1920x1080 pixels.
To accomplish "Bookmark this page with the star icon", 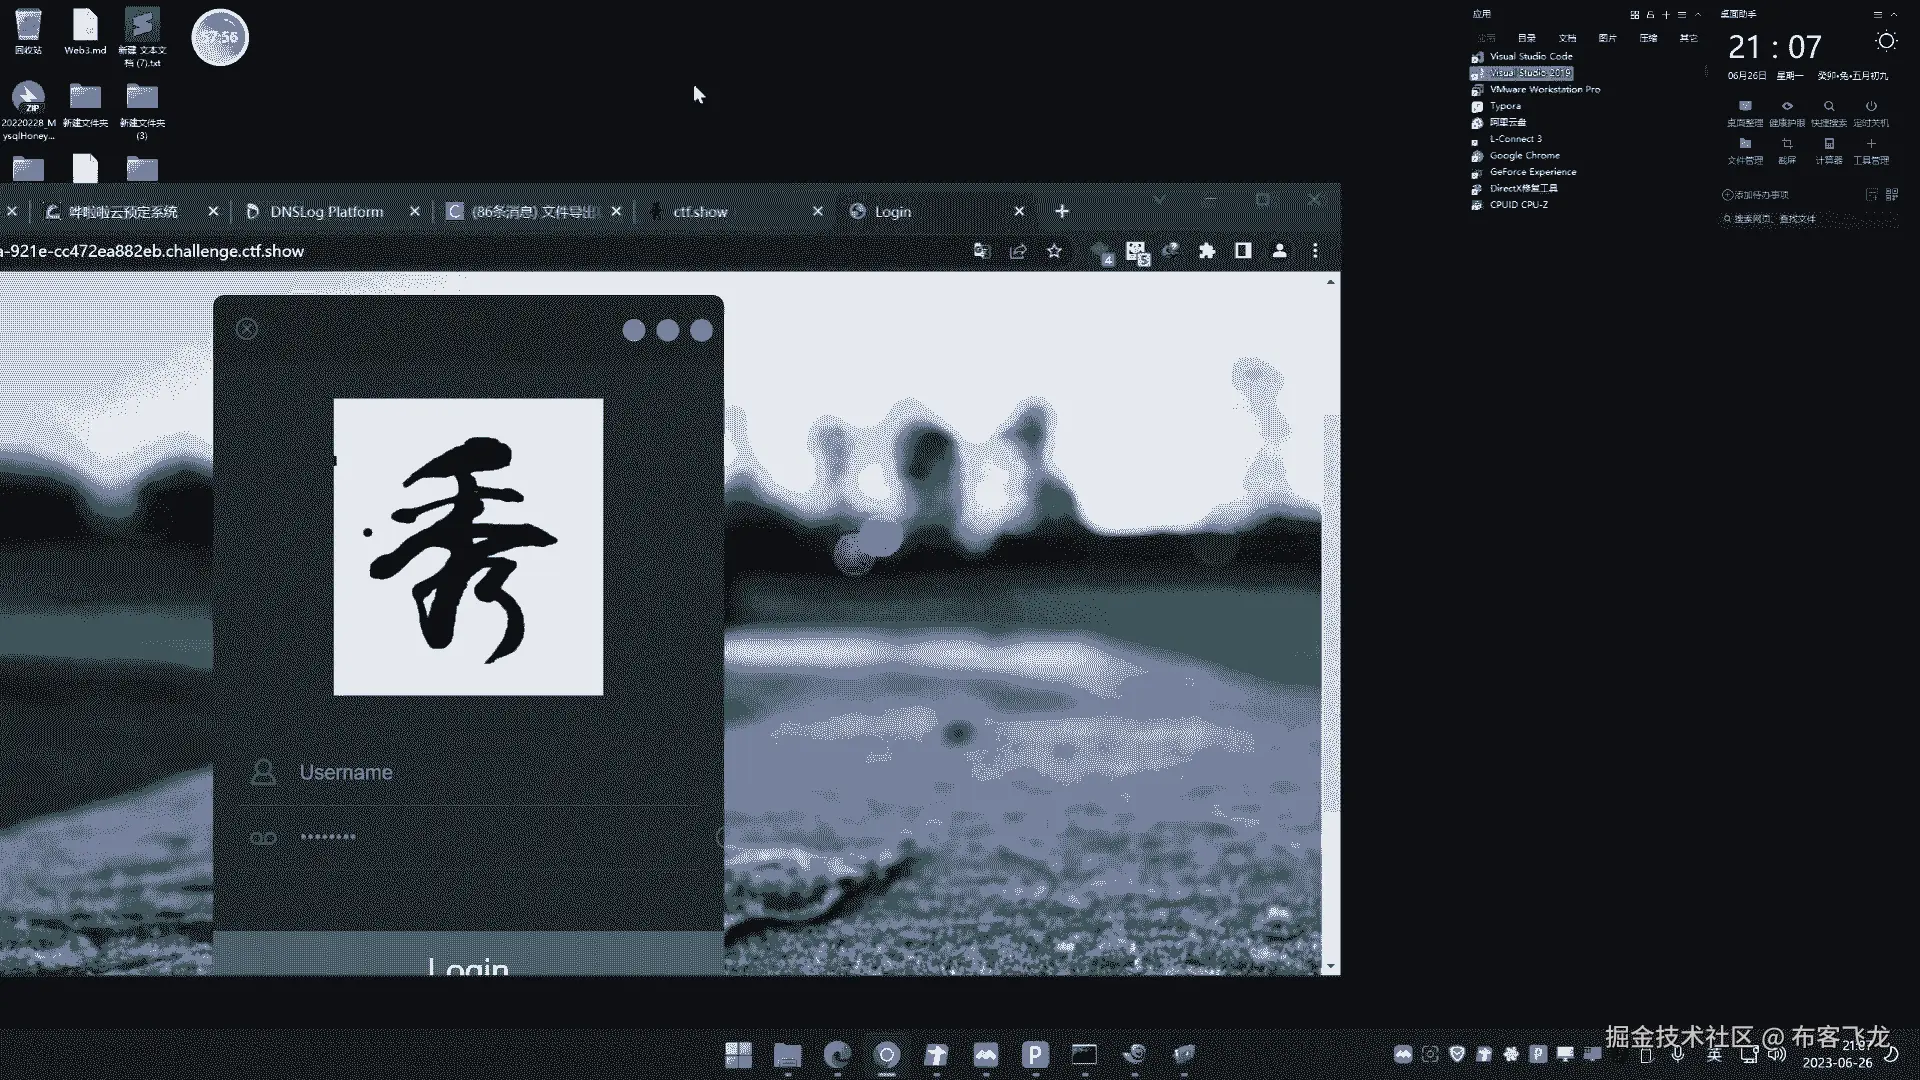I will pos(1054,251).
